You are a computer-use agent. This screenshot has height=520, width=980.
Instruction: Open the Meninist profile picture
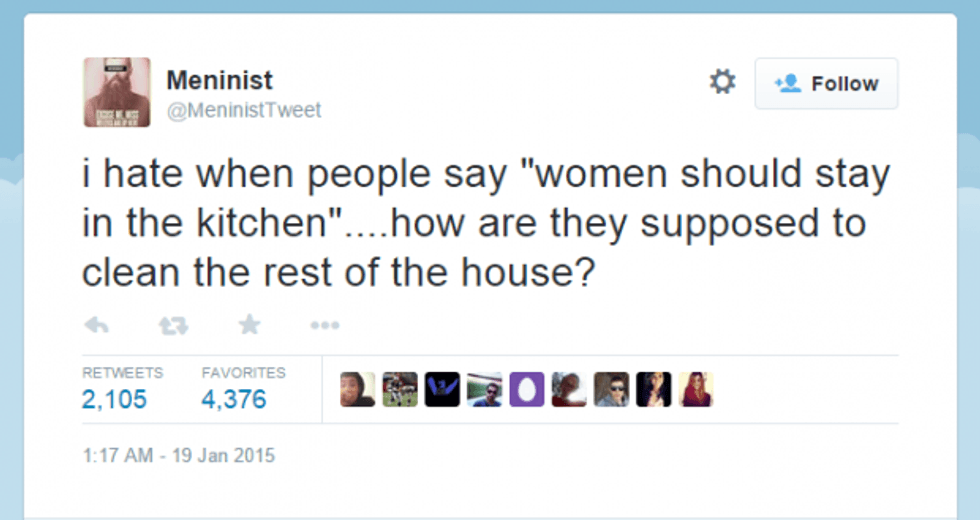117,92
